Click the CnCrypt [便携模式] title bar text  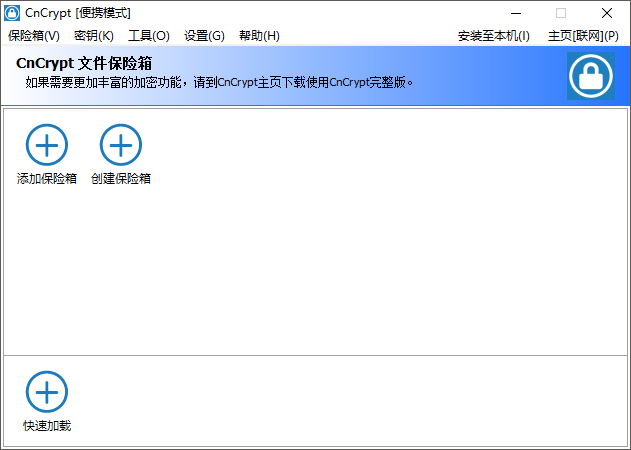click(77, 13)
